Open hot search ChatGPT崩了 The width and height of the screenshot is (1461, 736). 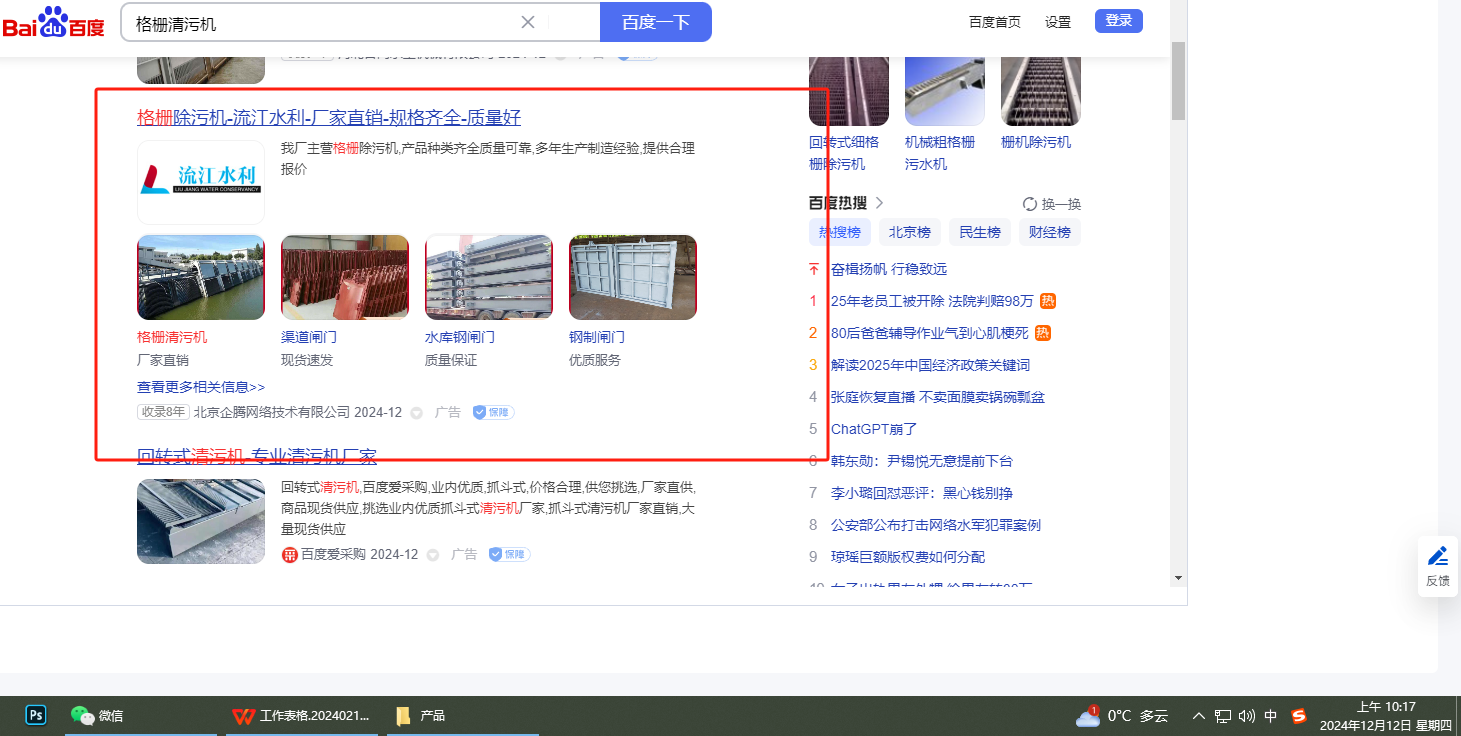pyautogui.click(x=874, y=429)
